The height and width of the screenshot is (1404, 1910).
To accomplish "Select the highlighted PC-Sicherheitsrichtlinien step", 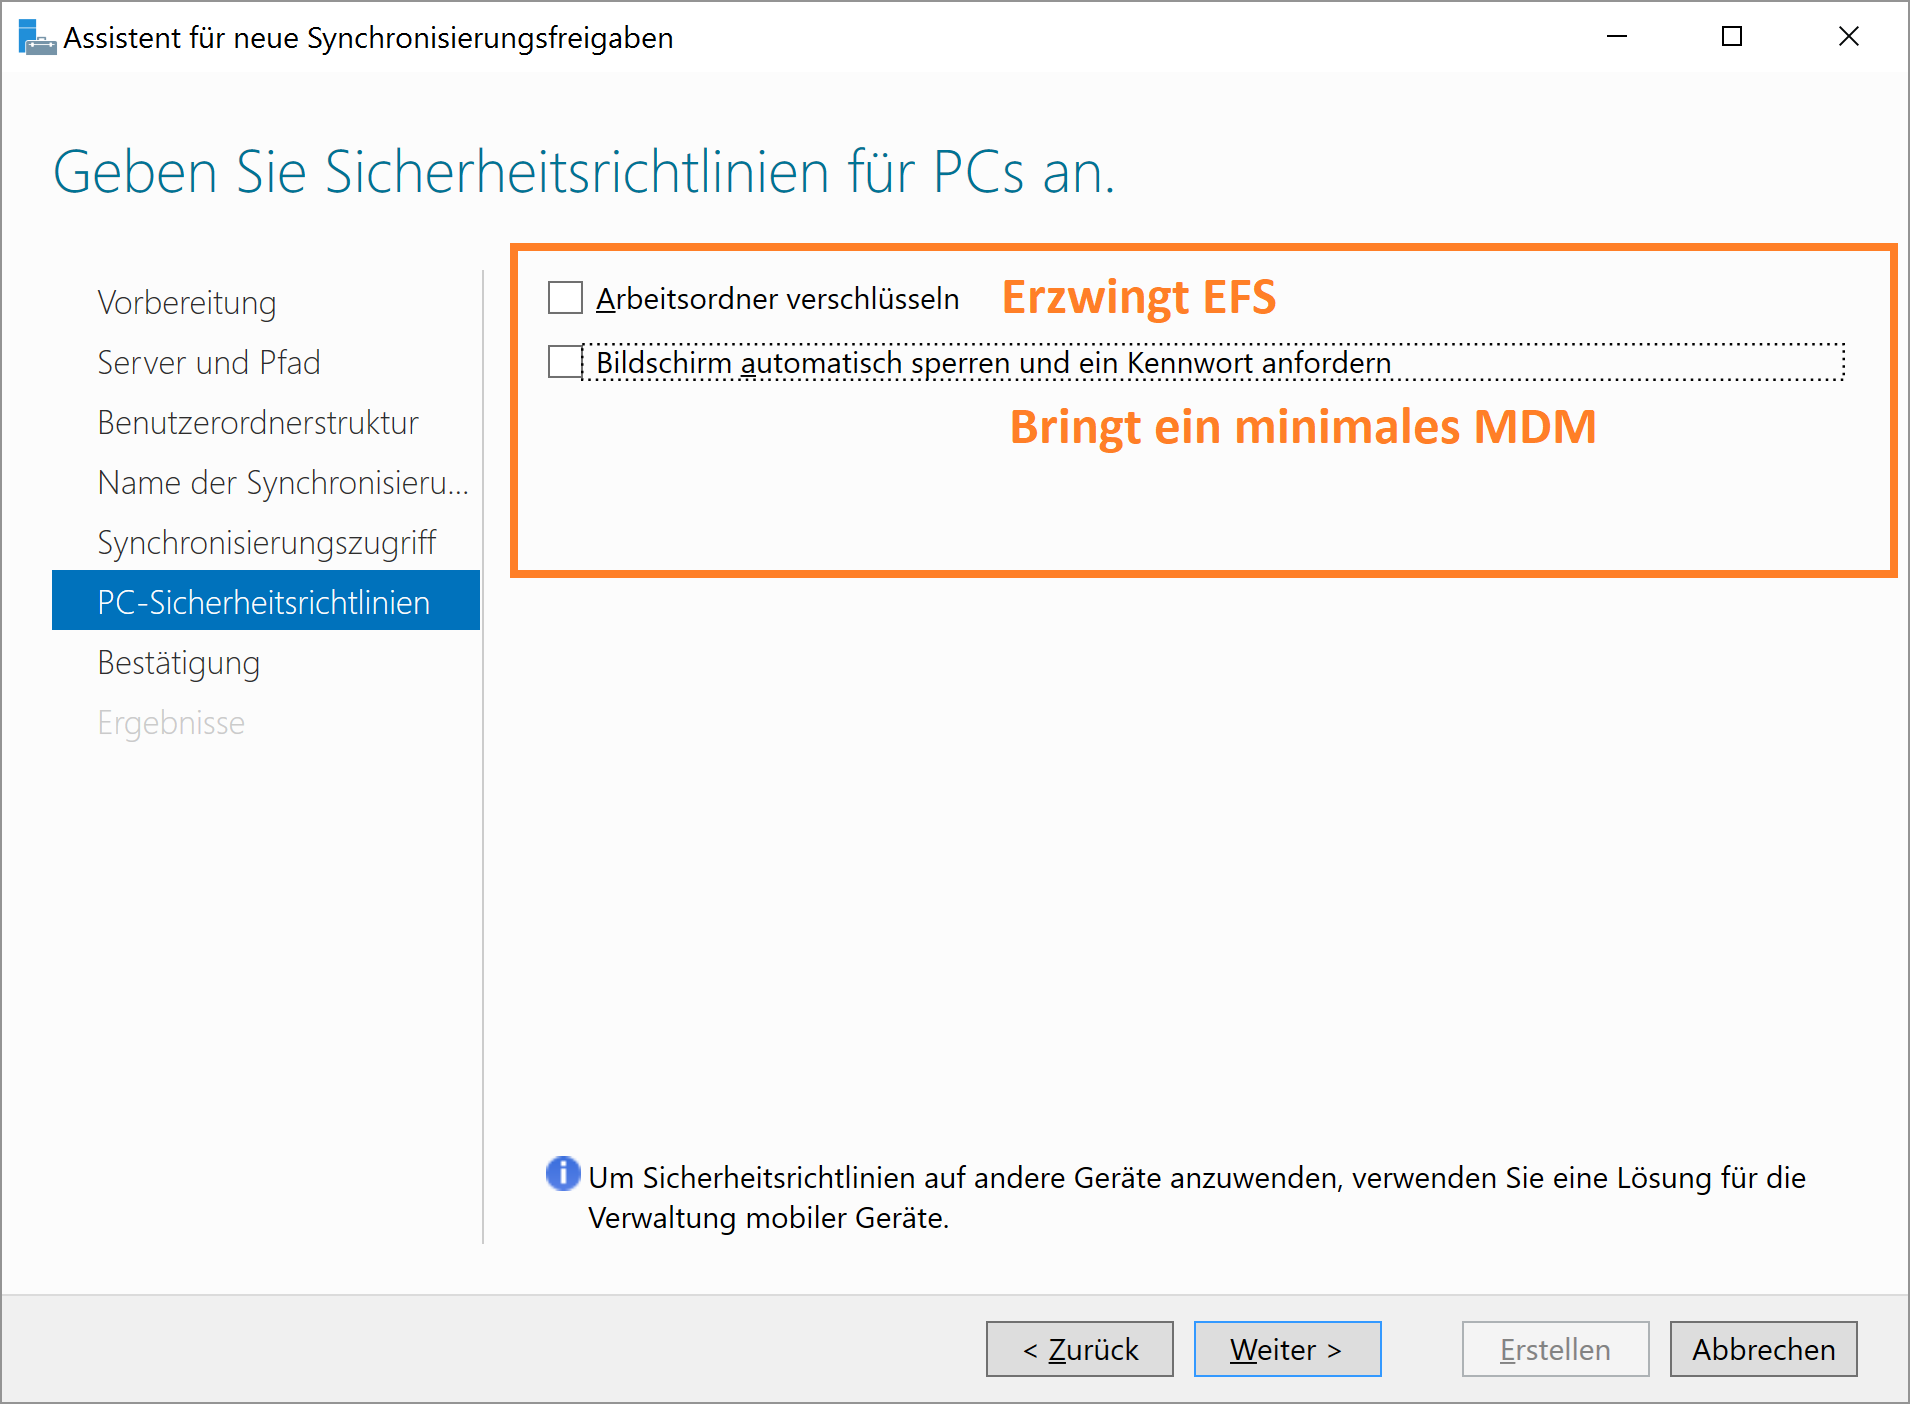I will click(x=266, y=601).
